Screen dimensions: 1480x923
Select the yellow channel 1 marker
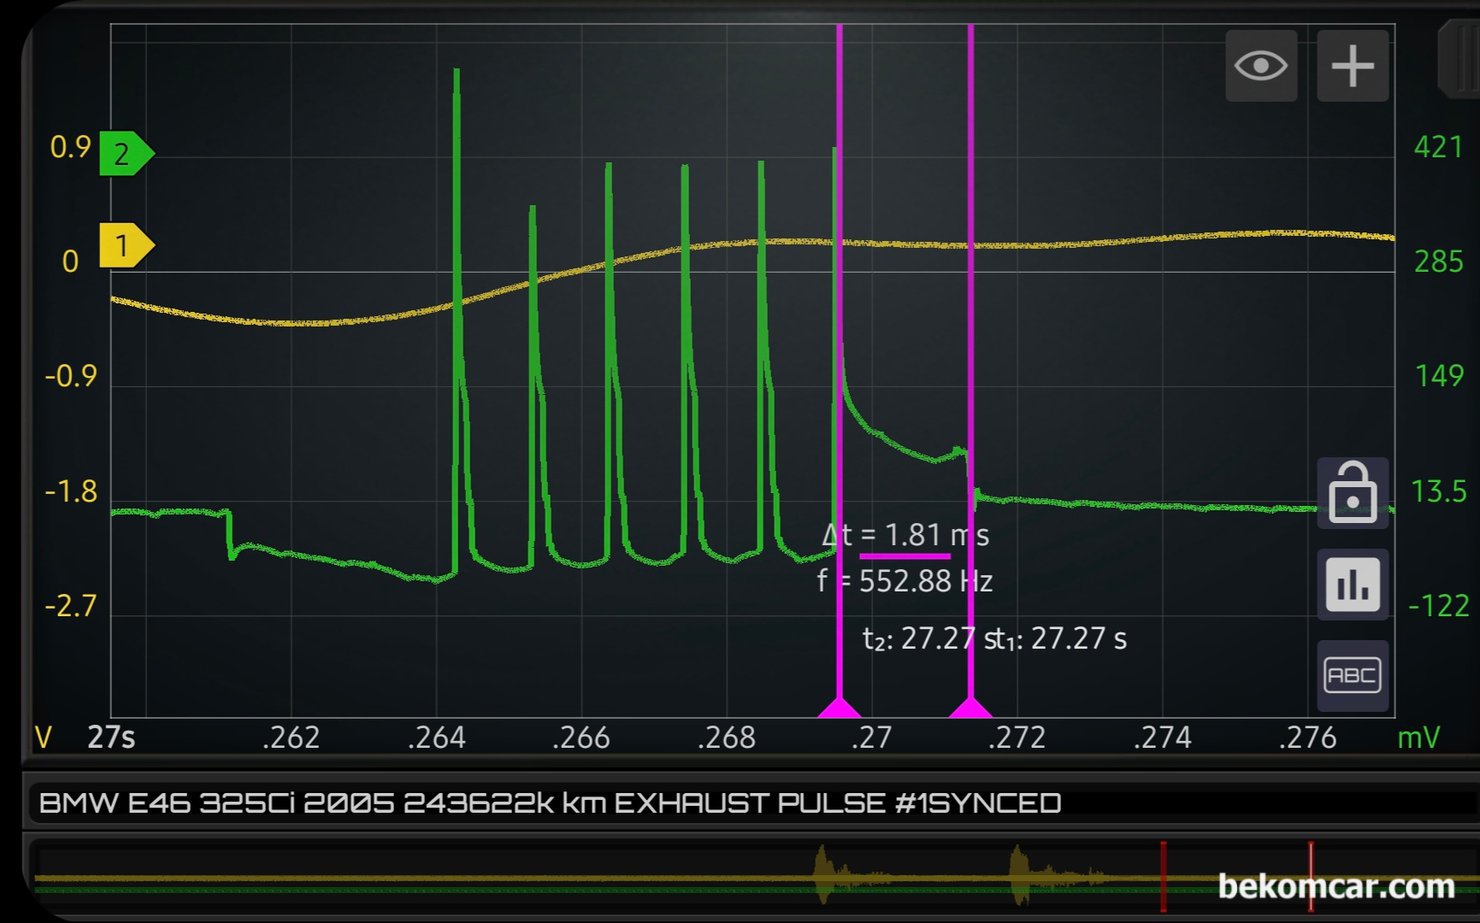coord(124,246)
